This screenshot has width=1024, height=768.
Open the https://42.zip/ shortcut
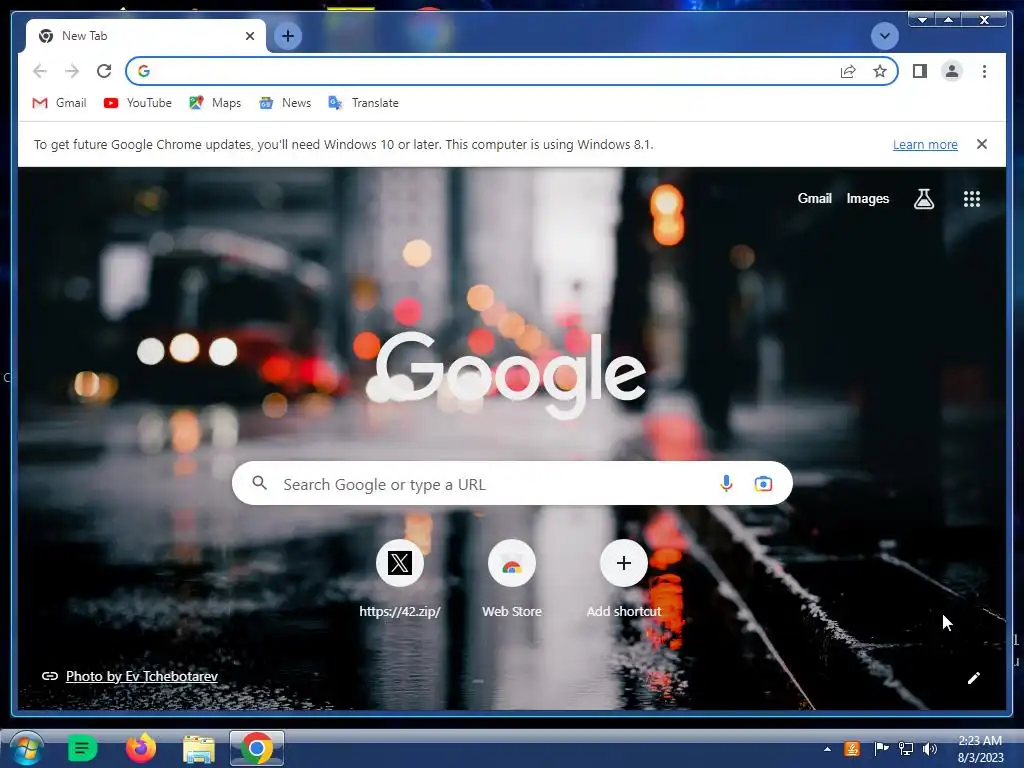pos(400,579)
